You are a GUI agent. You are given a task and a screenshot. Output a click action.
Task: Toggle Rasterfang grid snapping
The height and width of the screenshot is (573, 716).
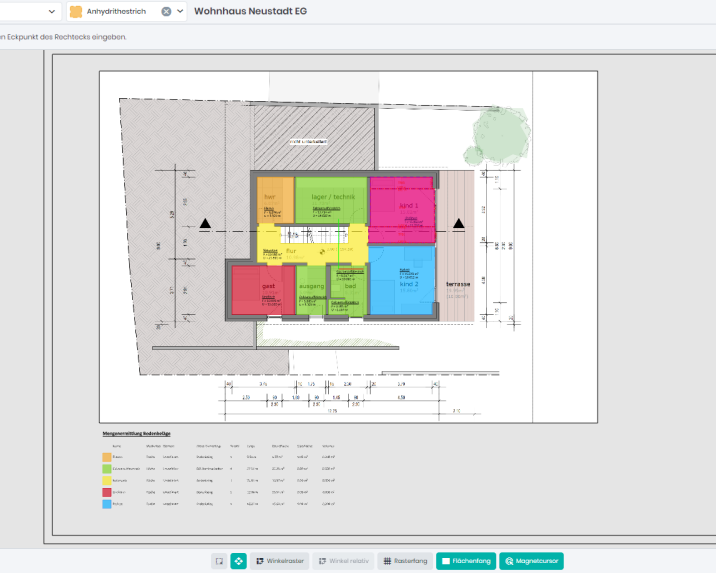[405, 561]
